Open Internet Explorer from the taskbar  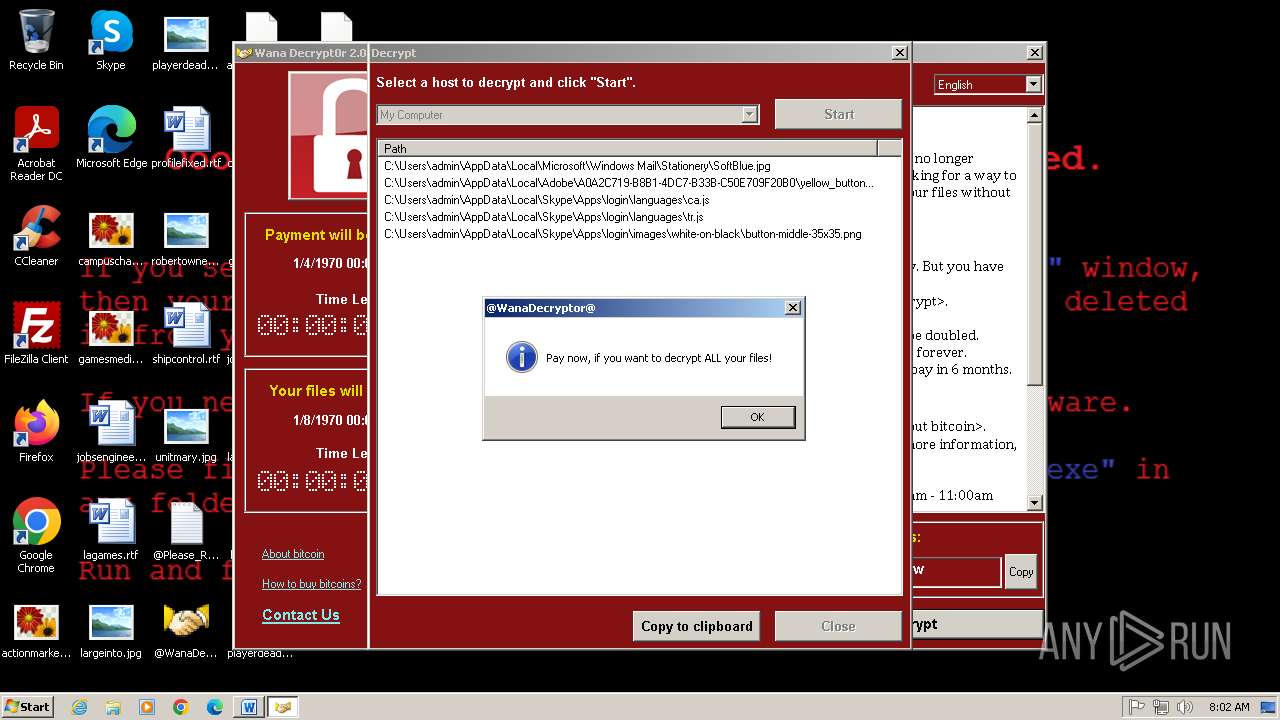pos(80,707)
